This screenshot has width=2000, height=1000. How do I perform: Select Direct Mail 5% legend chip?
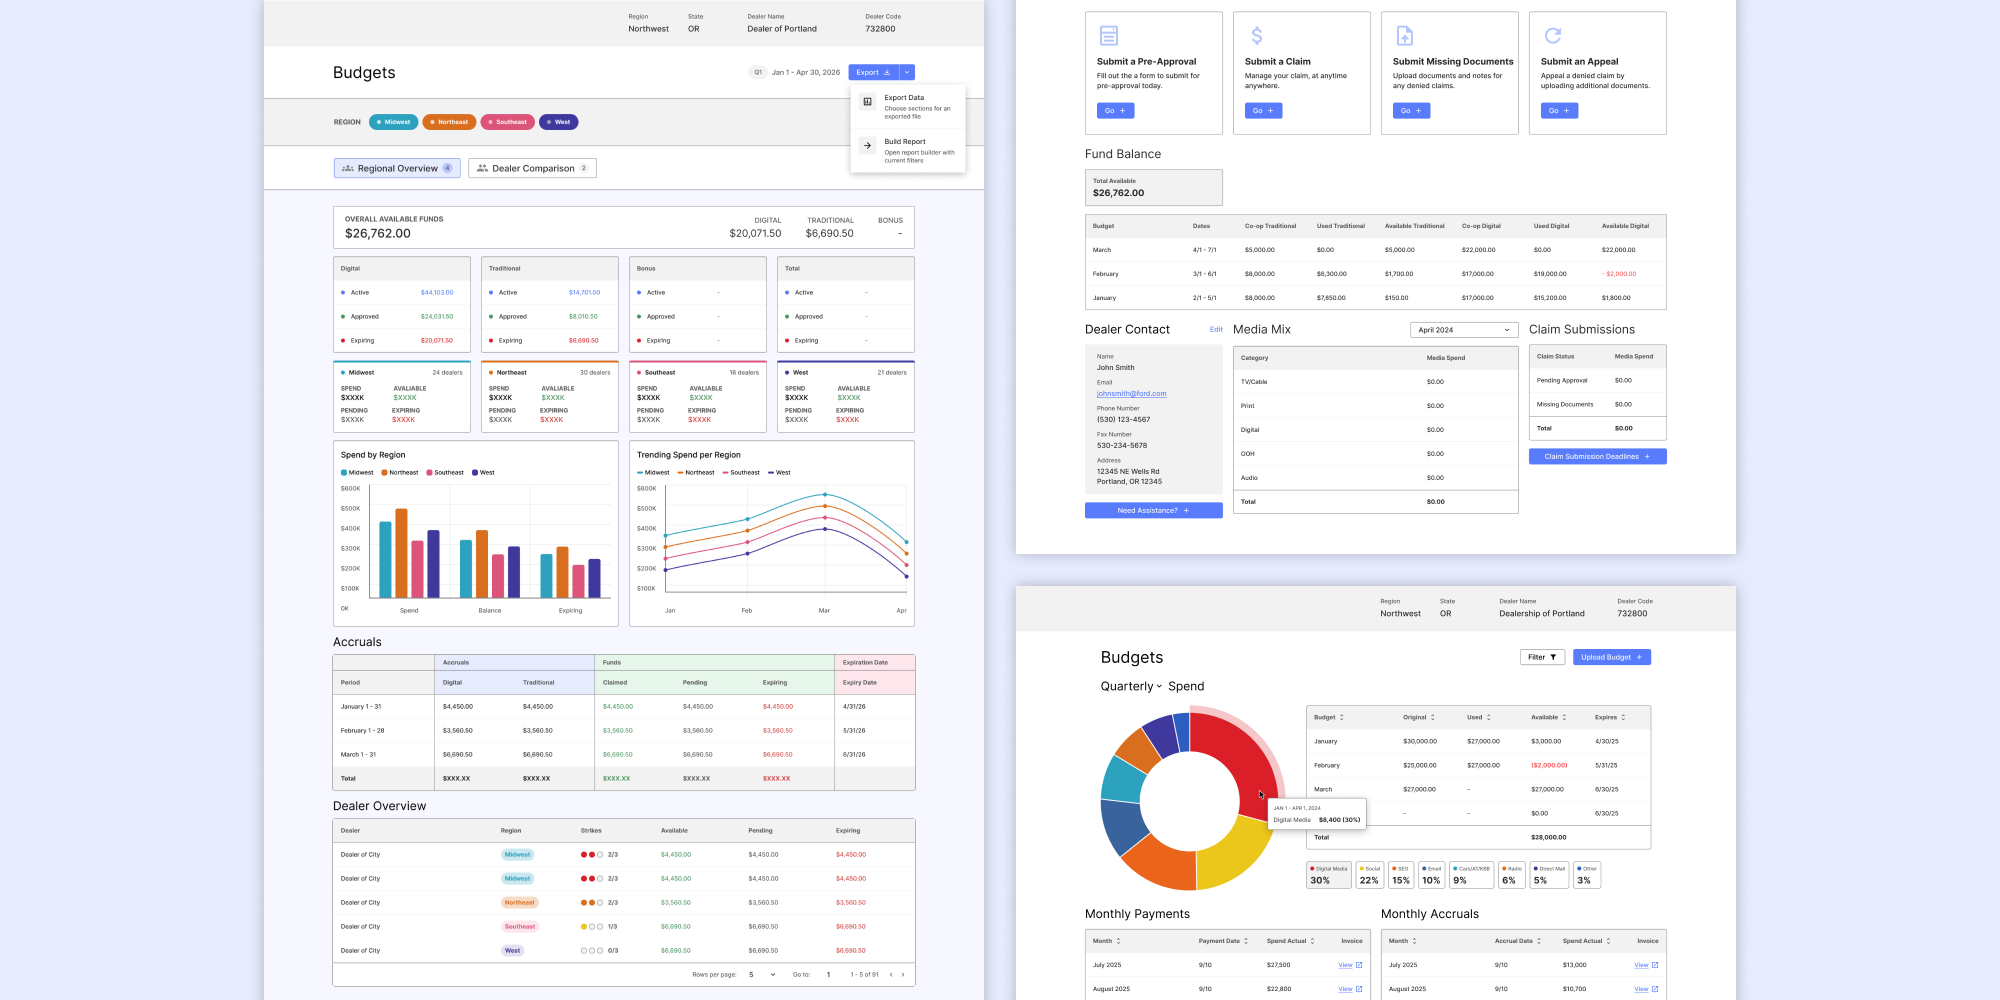1549,875
